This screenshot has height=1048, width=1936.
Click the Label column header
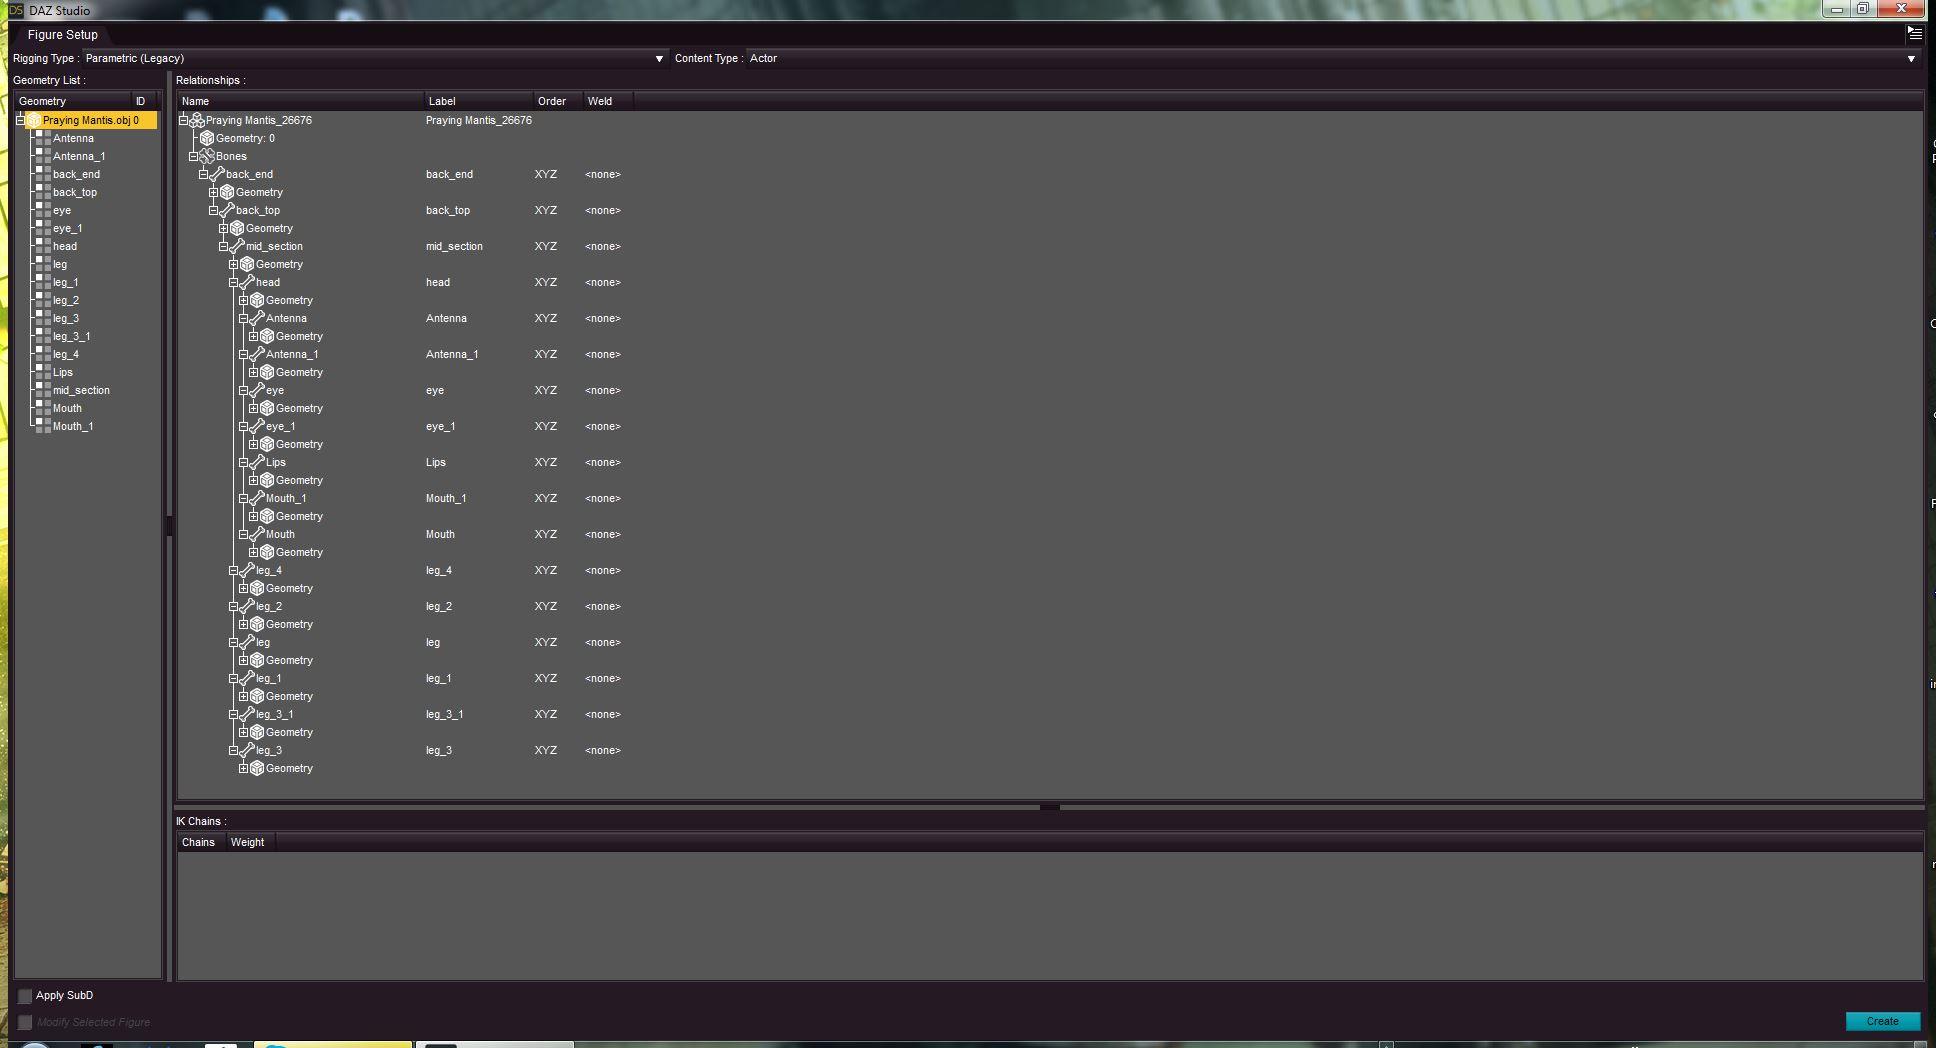pyautogui.click(x=478, y=101)
